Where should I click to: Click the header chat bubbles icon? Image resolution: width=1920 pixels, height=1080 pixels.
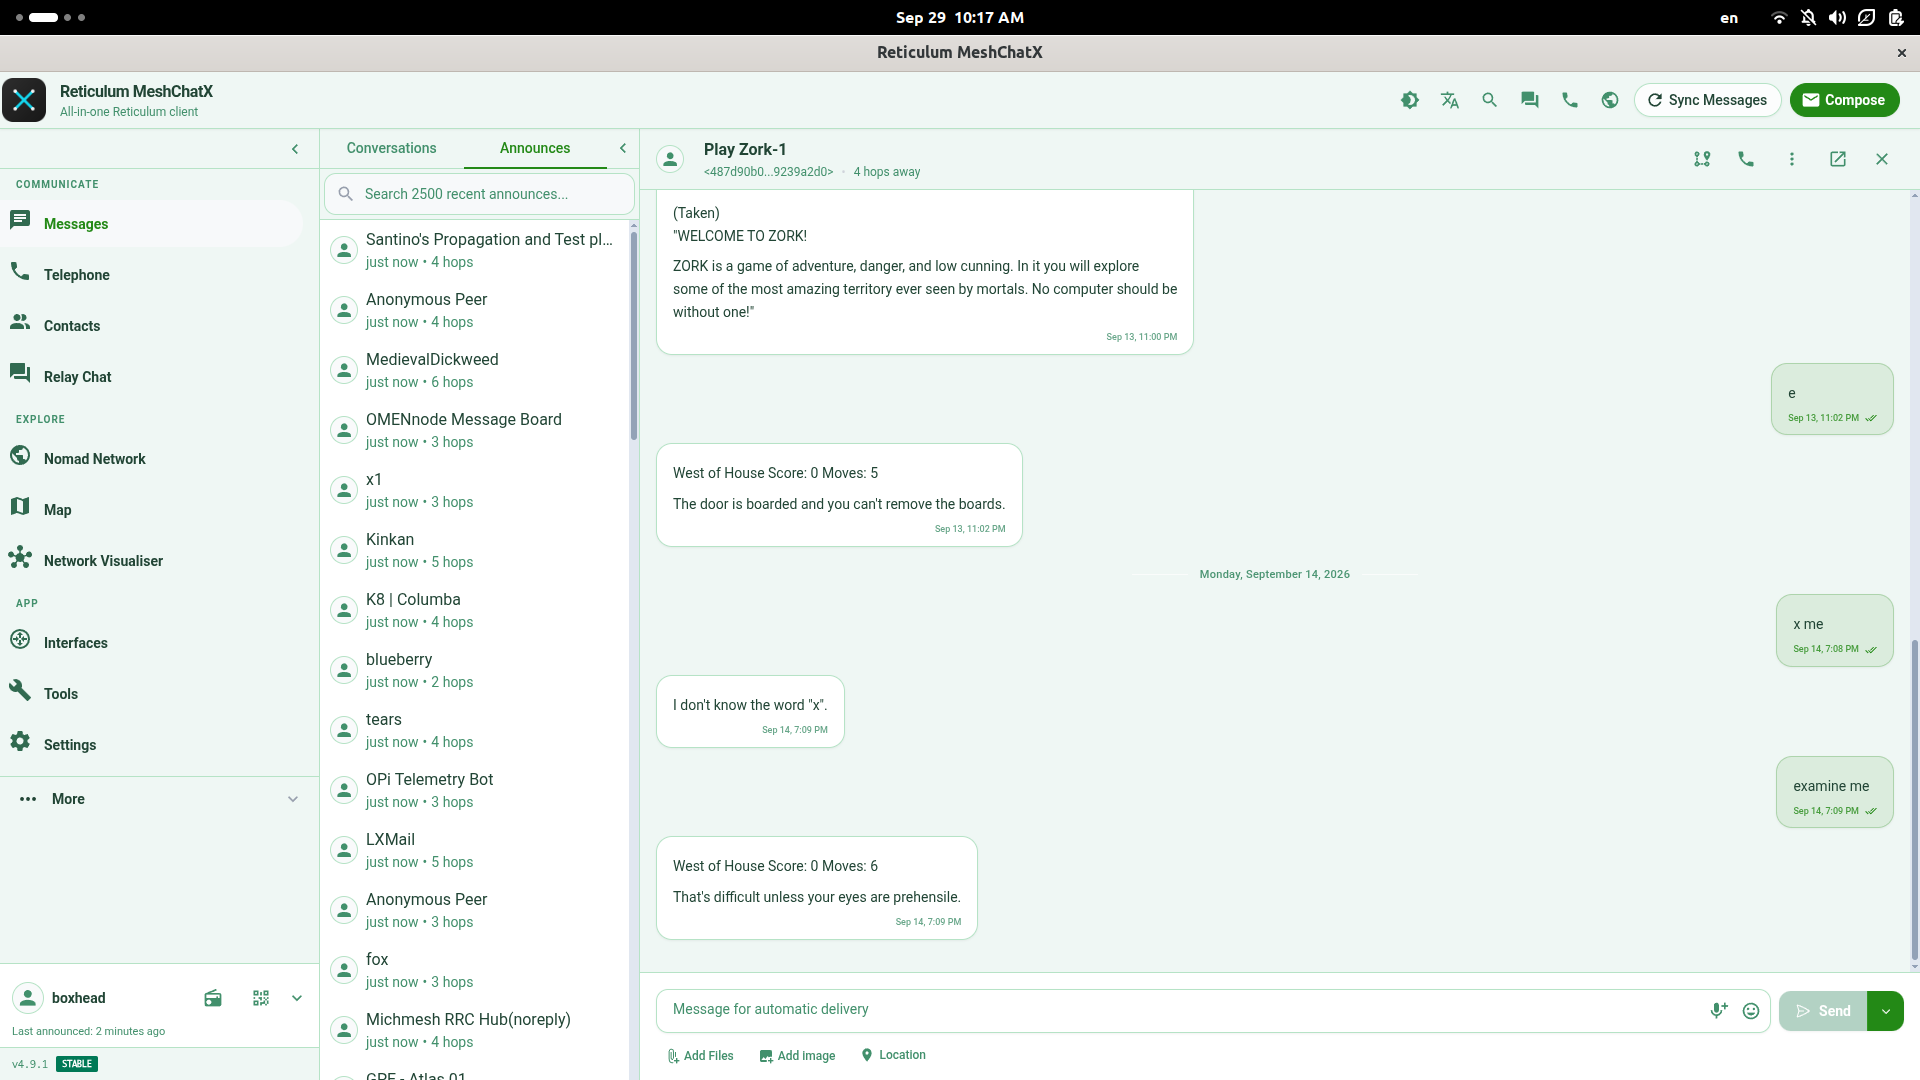[x=1530, y=100]
